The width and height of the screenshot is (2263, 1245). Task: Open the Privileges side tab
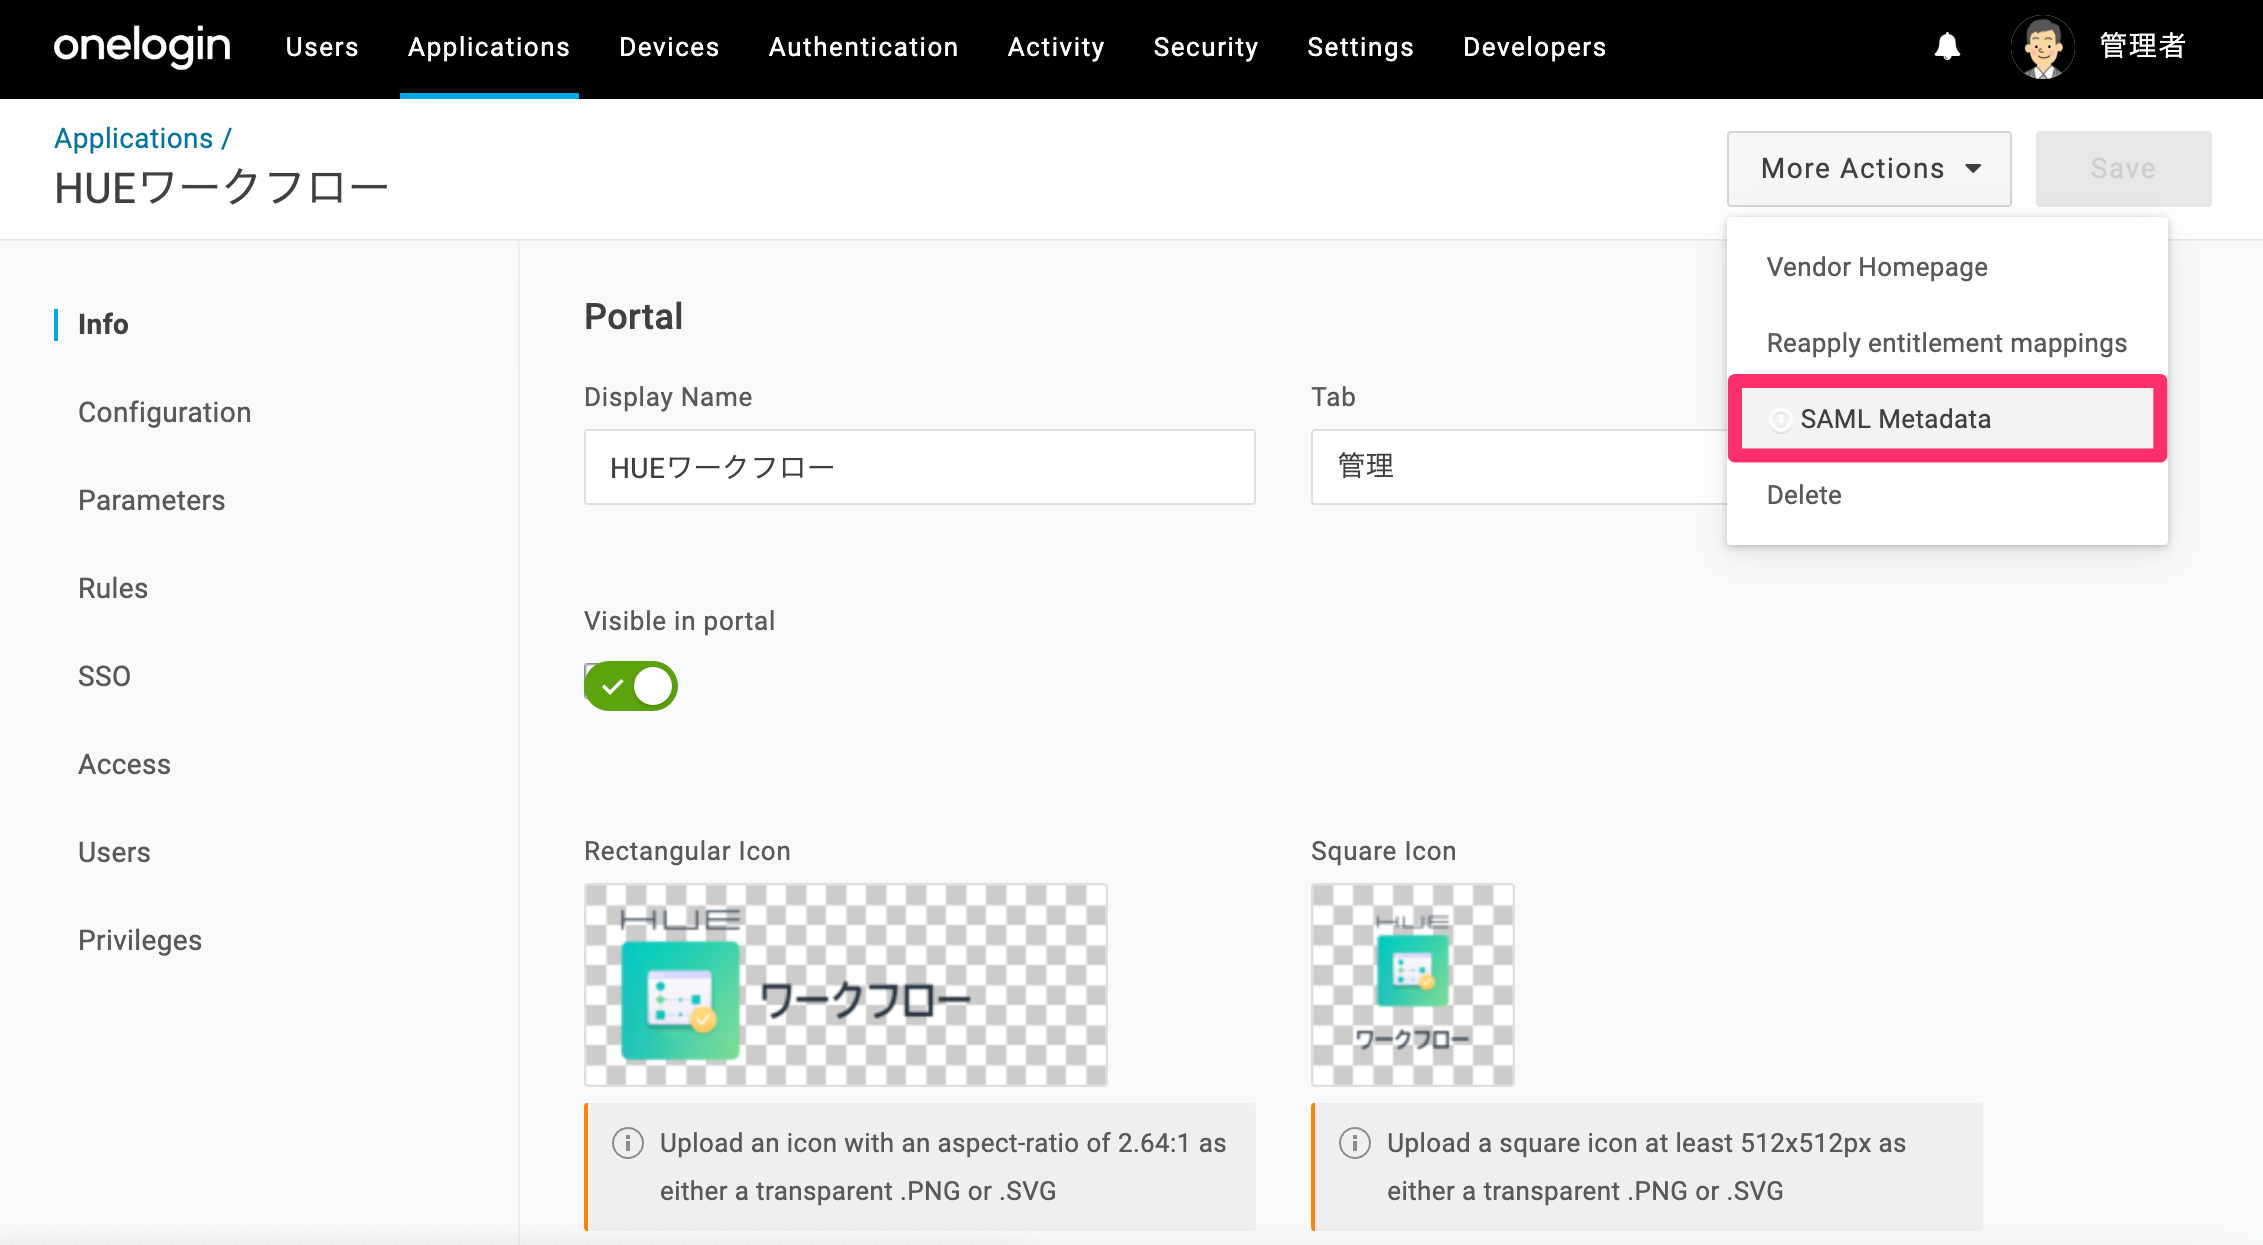[x=140, y=940]
